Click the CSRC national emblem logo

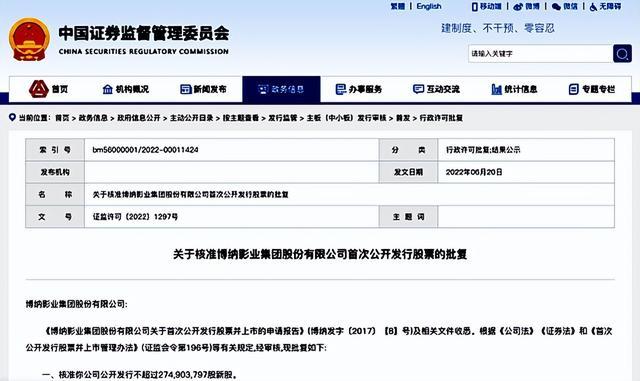(29, 40)
